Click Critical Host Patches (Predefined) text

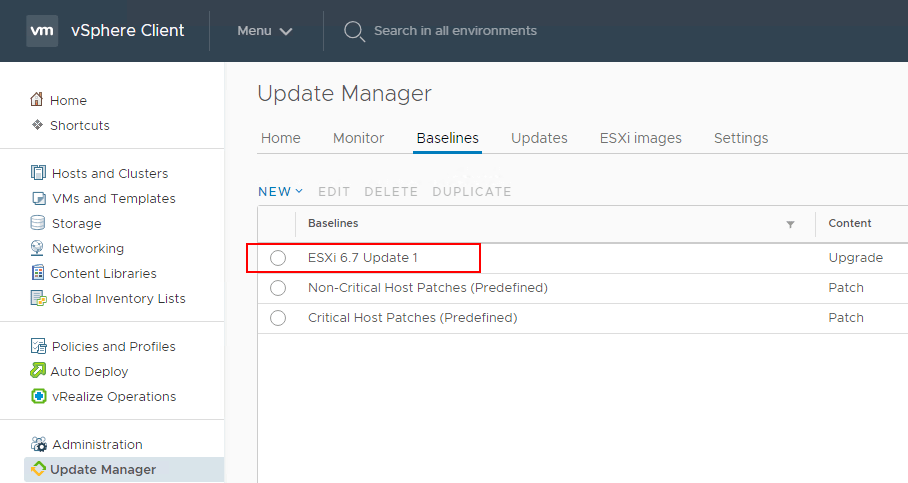413,317
